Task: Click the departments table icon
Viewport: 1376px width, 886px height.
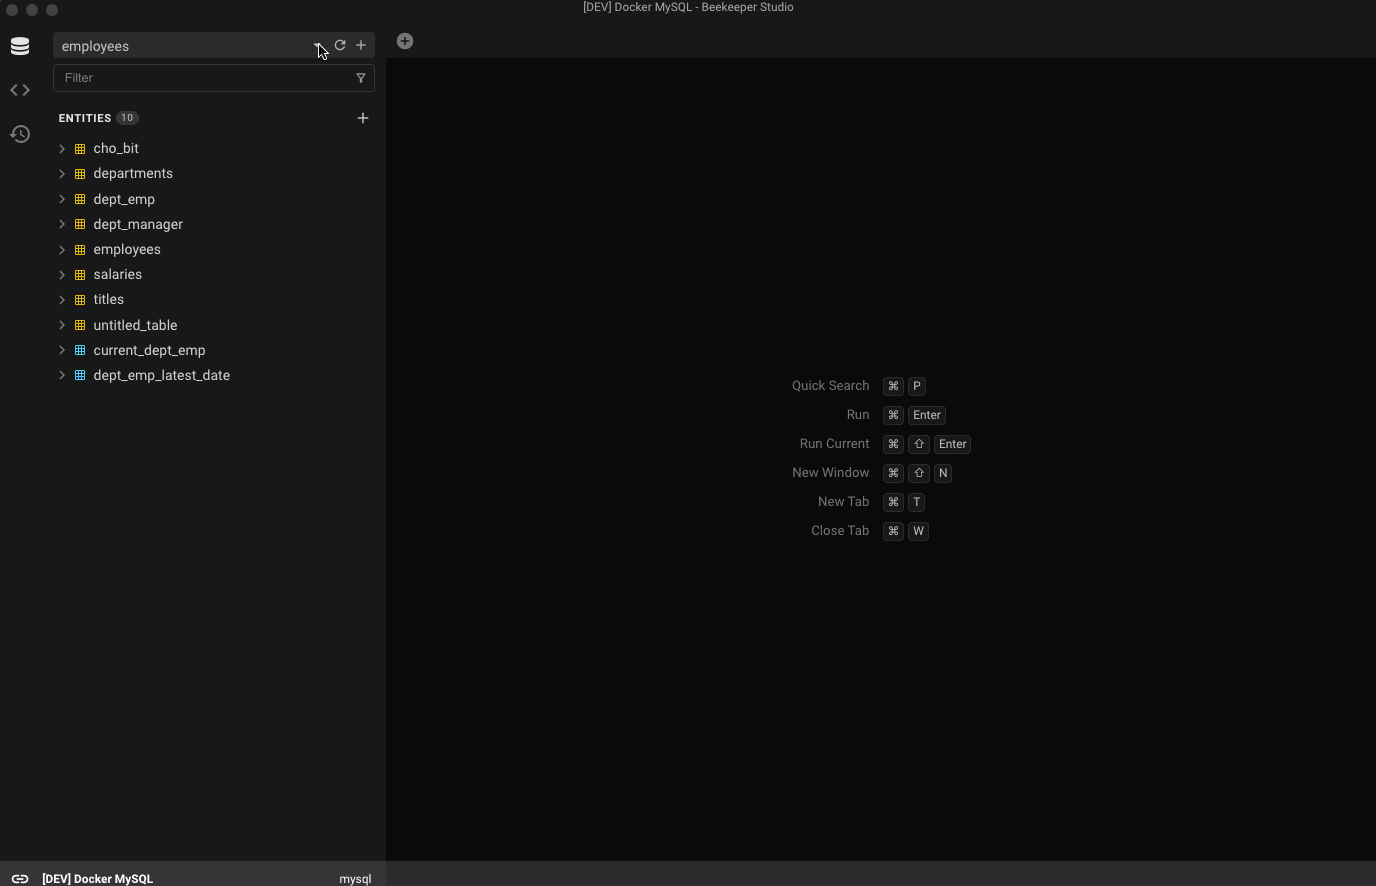Action: (80, 173)
